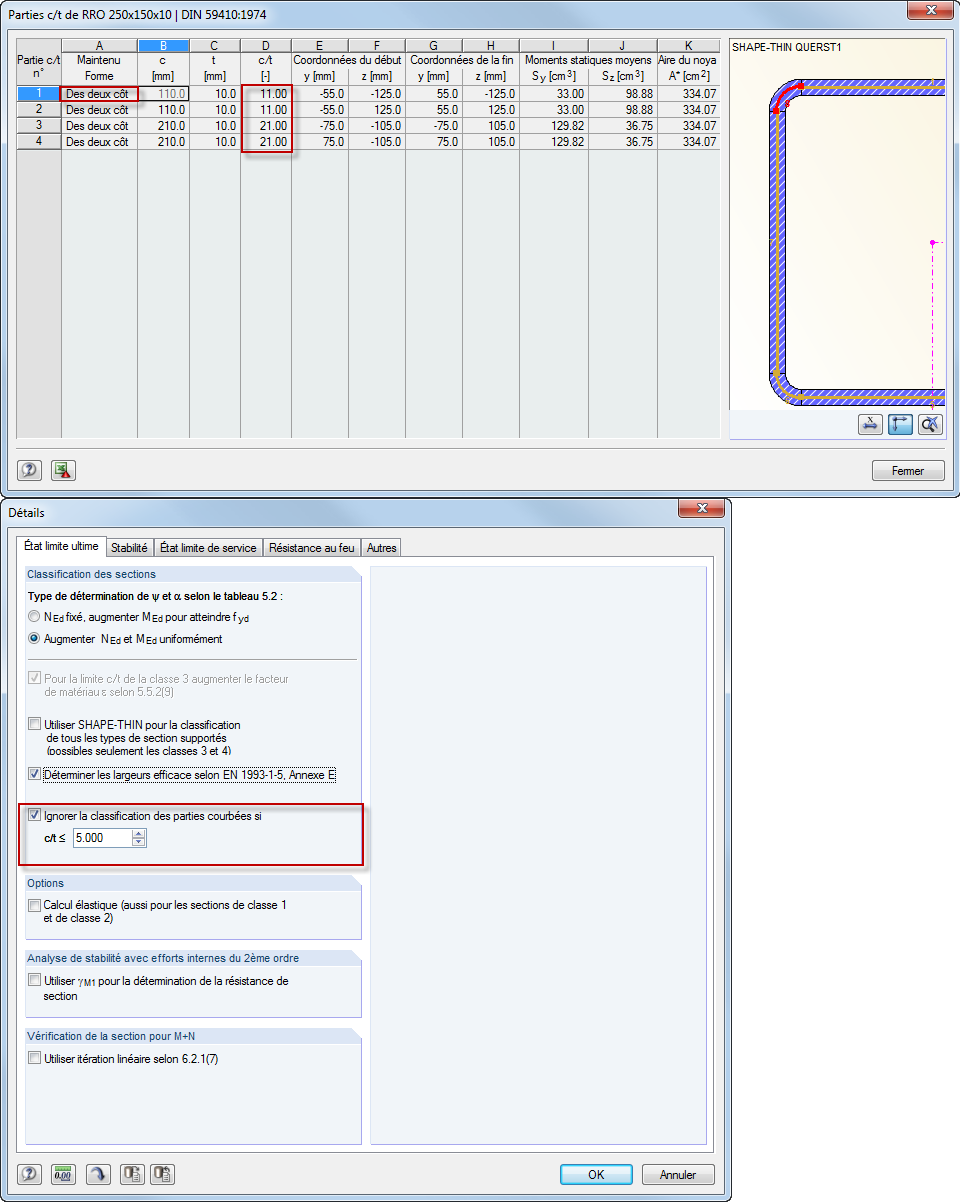
Task: Click the c/t ≤ 5.000 input field
Action: 103,838
